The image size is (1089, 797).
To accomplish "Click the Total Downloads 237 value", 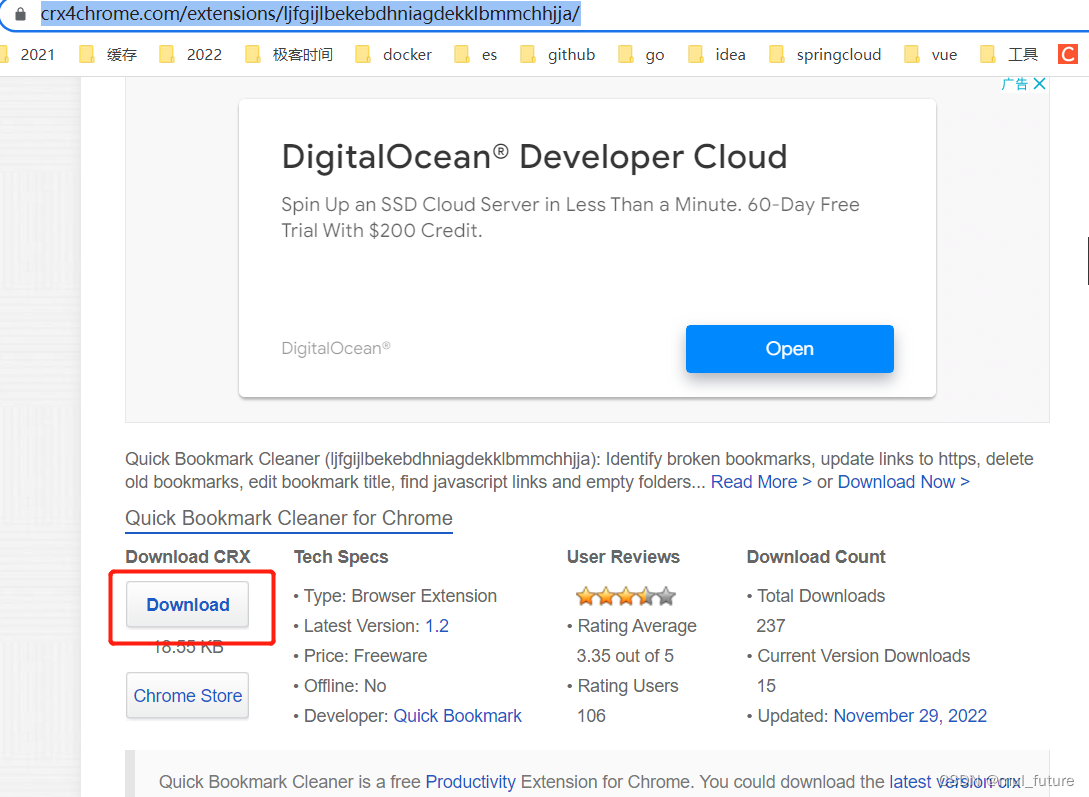I will coord(771,626).
